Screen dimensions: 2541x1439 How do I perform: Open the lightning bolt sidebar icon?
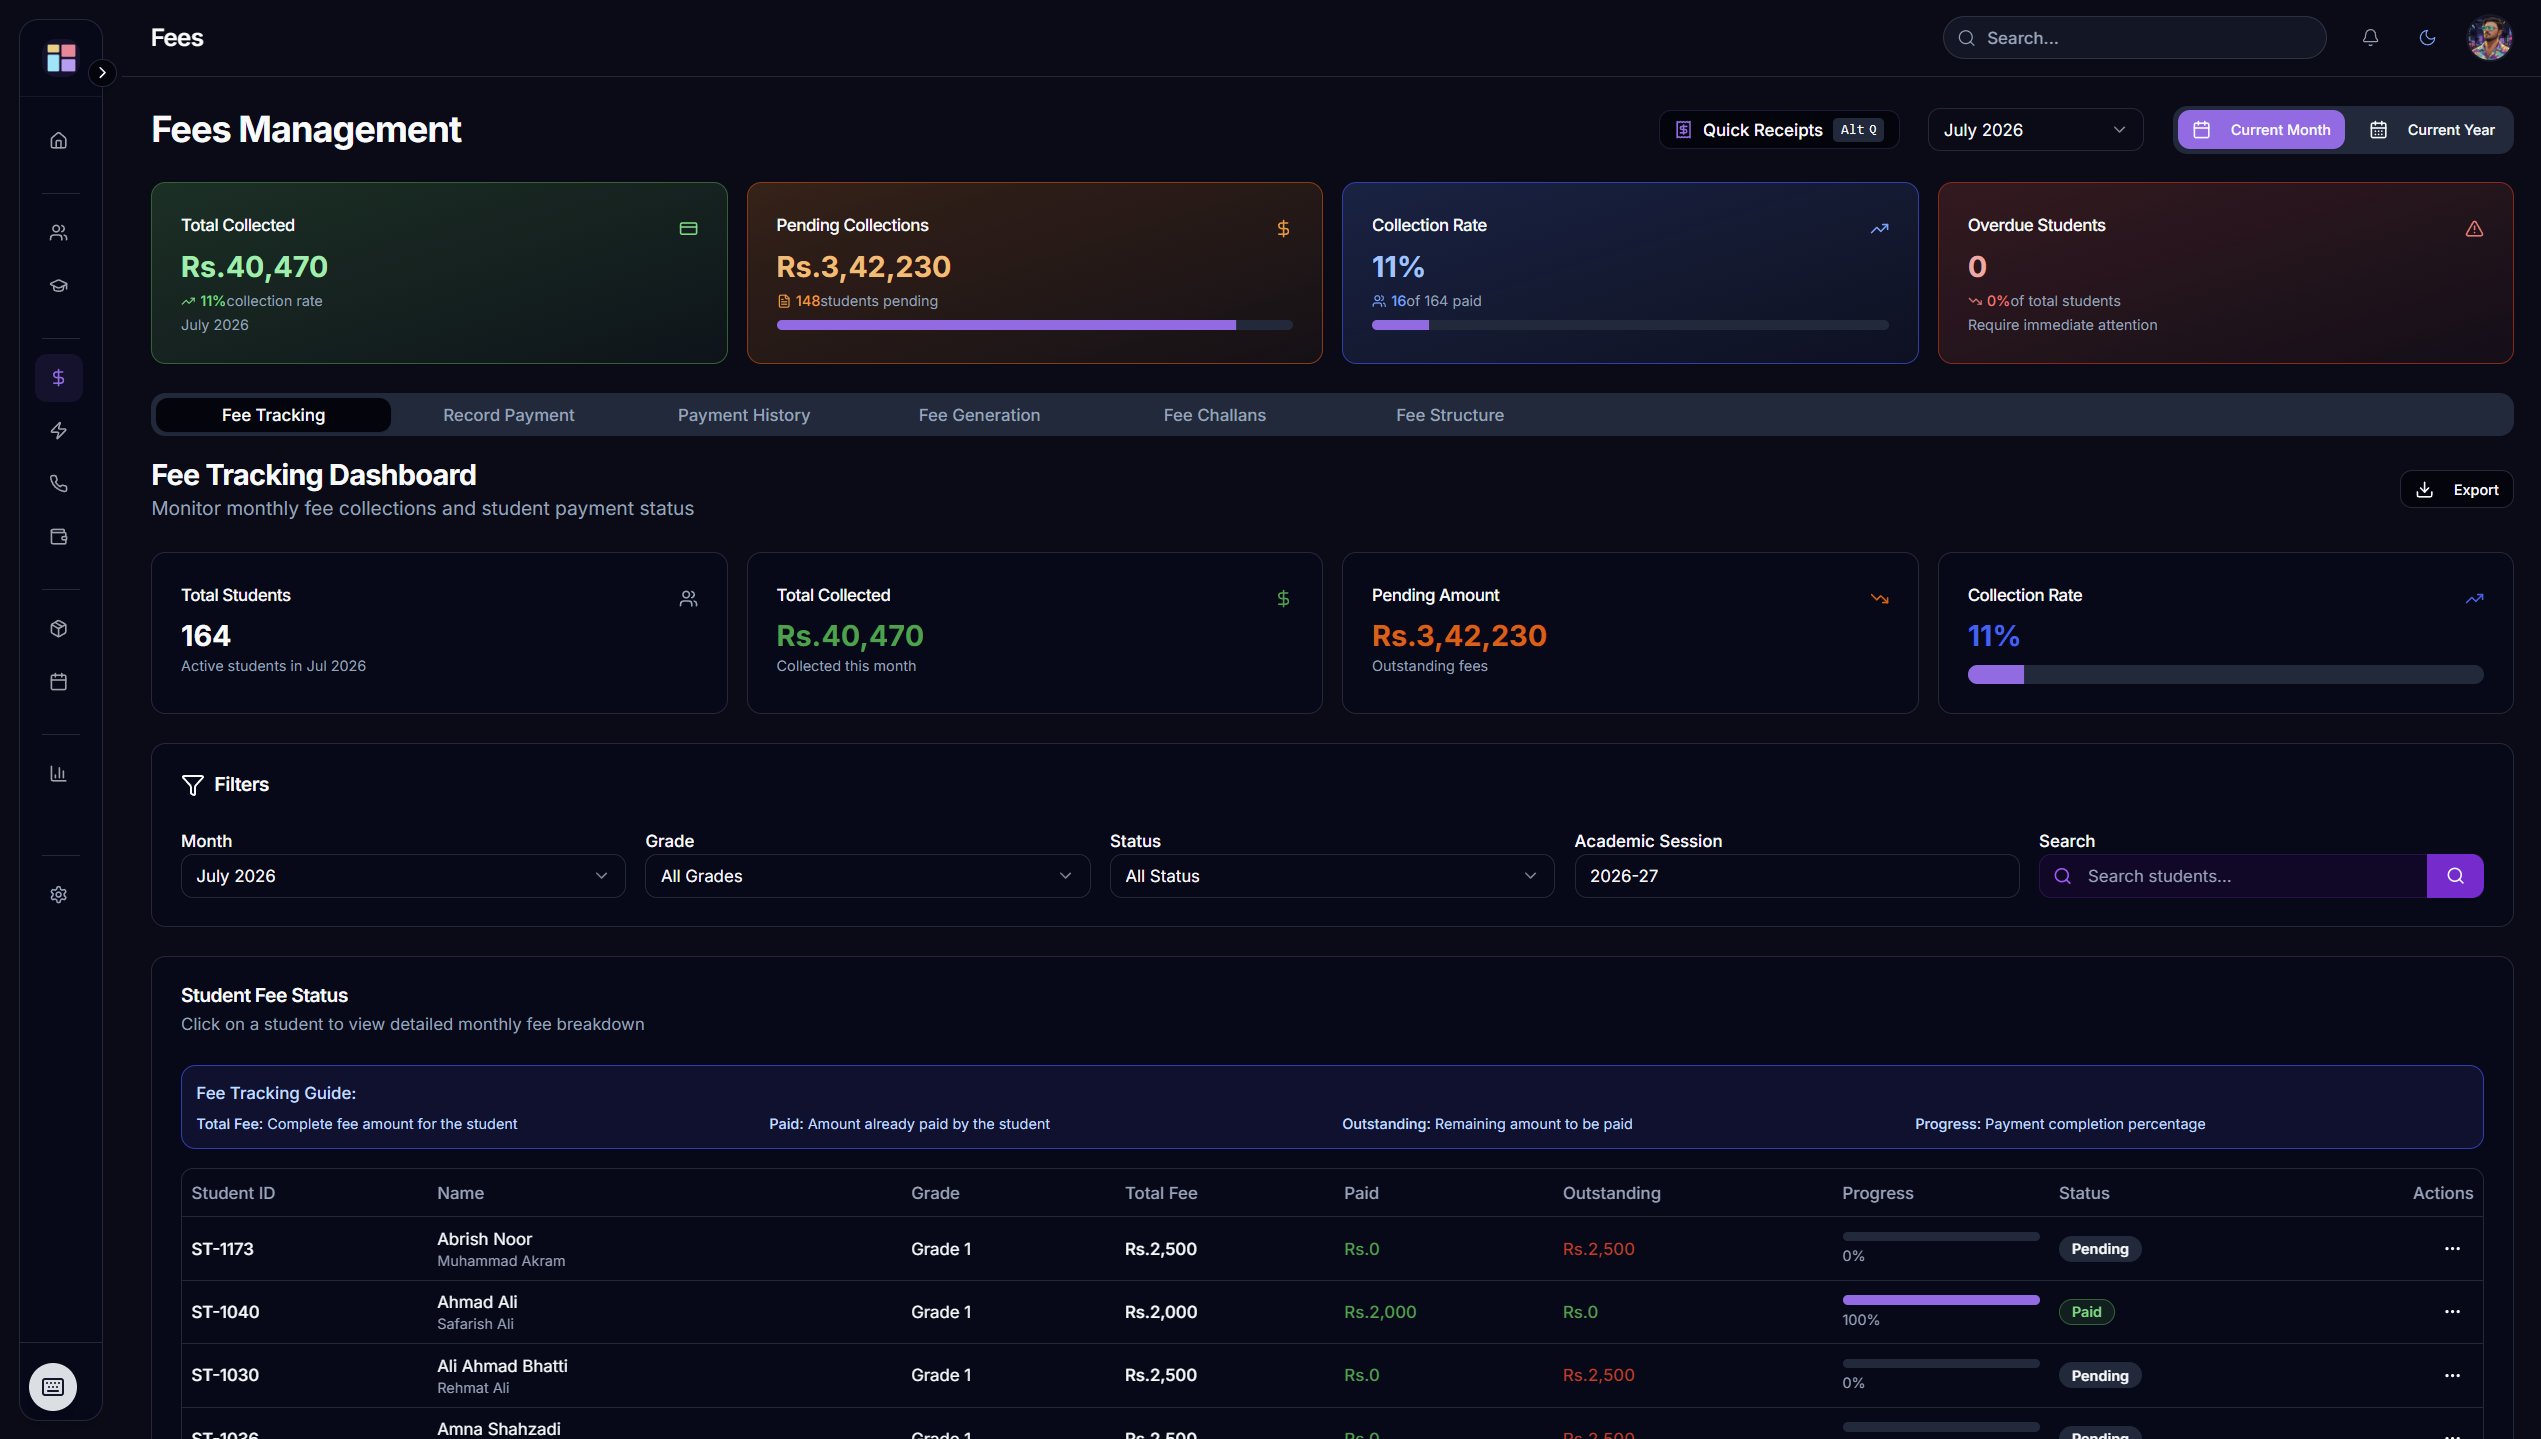pos(59,430)
